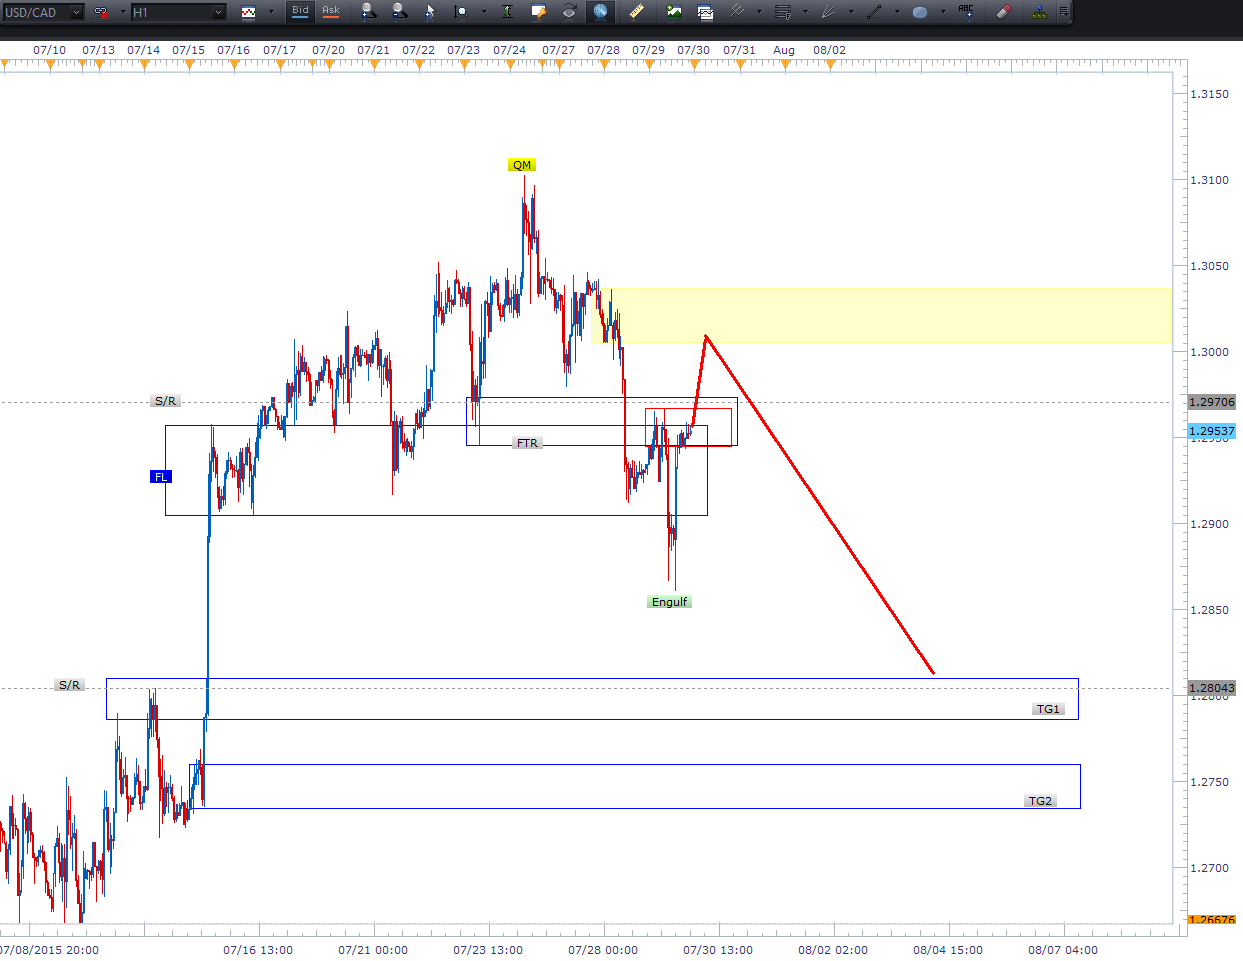Screen dimensions: 1243x961
Task: Open the toolbar overflow options menu
Action: click(x=1063, y=12)
